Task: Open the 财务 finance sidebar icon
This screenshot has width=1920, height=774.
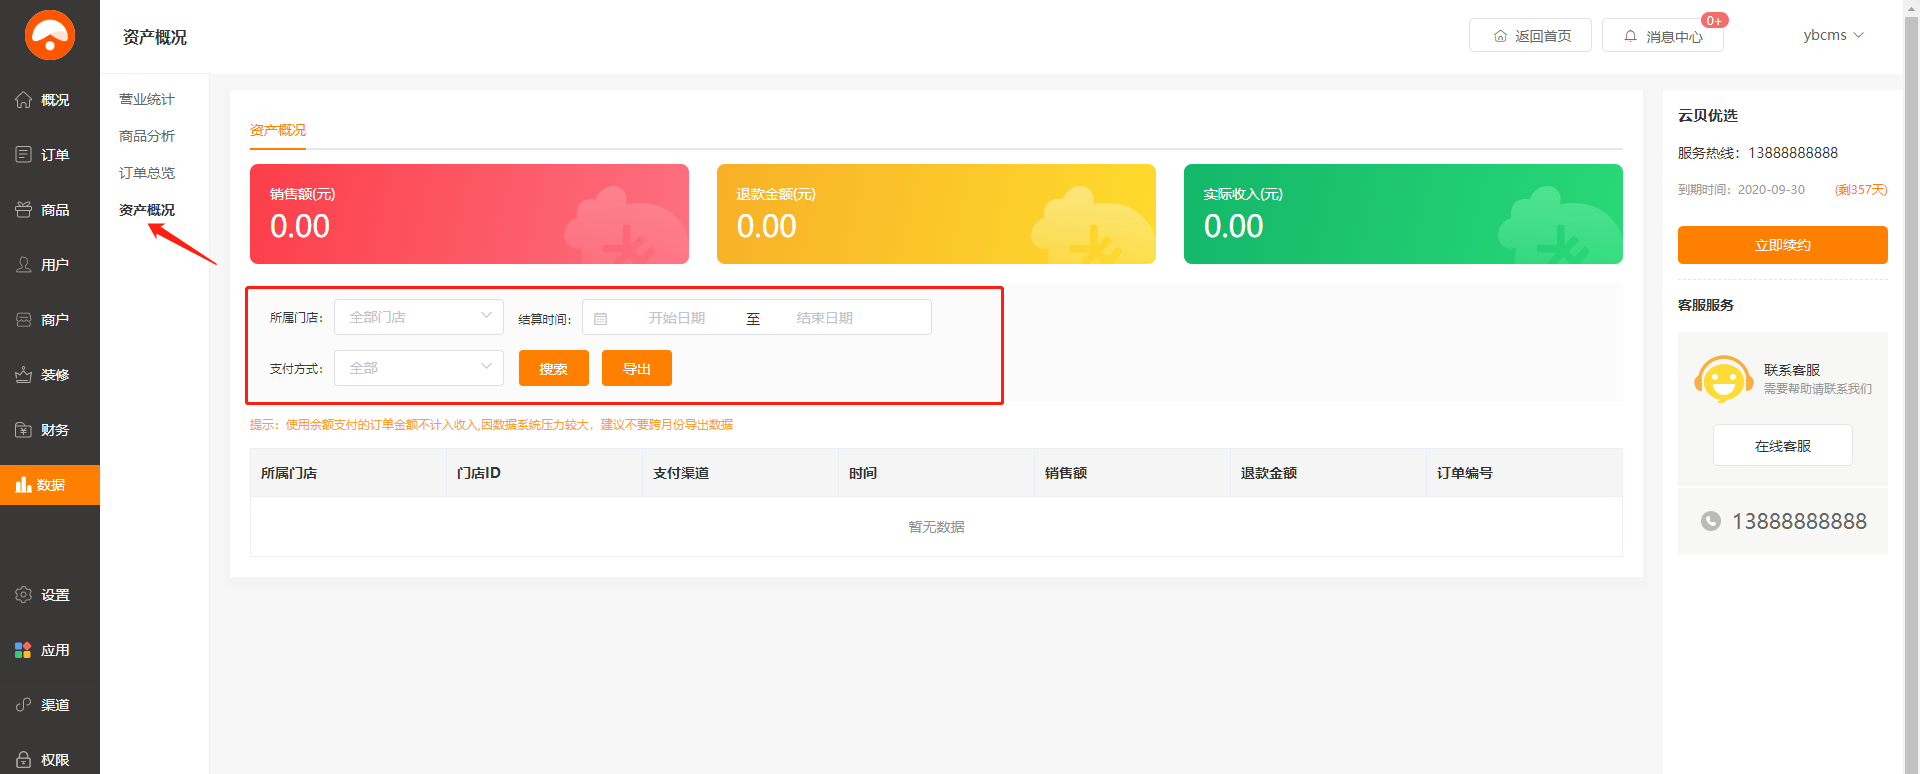Action: coord(24,430)
